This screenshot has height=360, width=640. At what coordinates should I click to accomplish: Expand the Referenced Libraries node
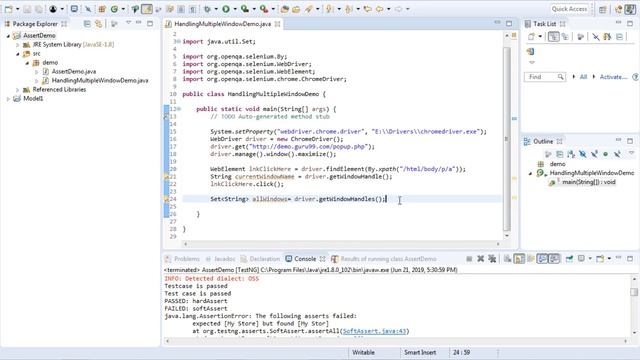coord(18,90)
